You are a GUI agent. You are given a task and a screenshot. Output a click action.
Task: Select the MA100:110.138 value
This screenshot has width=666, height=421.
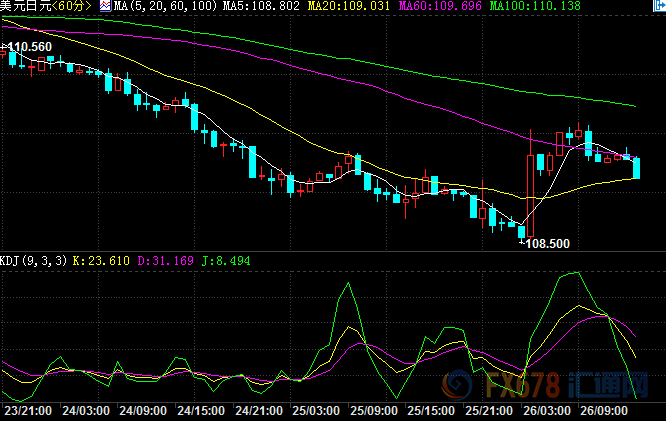coord(535,6)
